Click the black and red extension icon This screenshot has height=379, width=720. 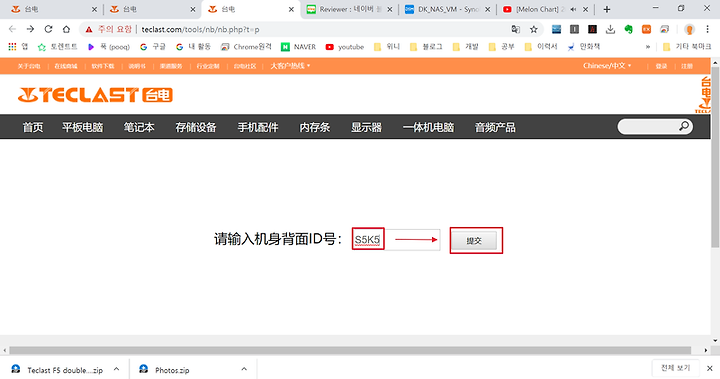coord(592,29)
